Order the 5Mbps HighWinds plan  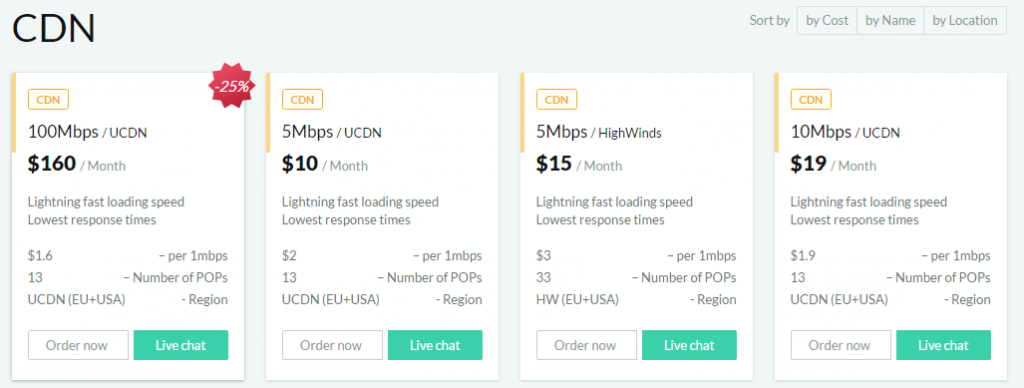(x=586, y=345)
